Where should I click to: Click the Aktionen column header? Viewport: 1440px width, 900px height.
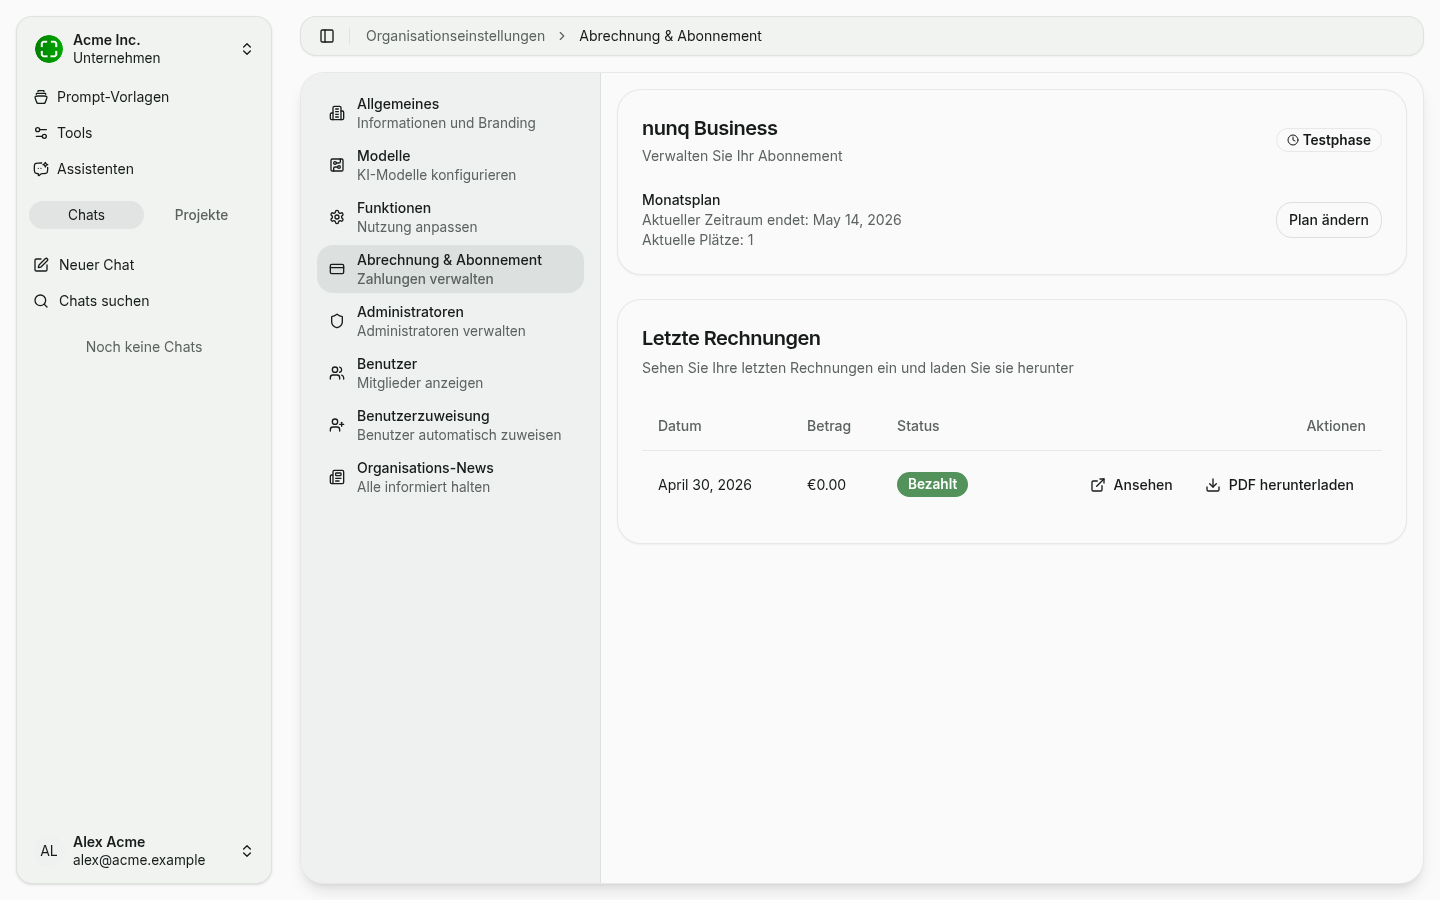coord(1336,426)
